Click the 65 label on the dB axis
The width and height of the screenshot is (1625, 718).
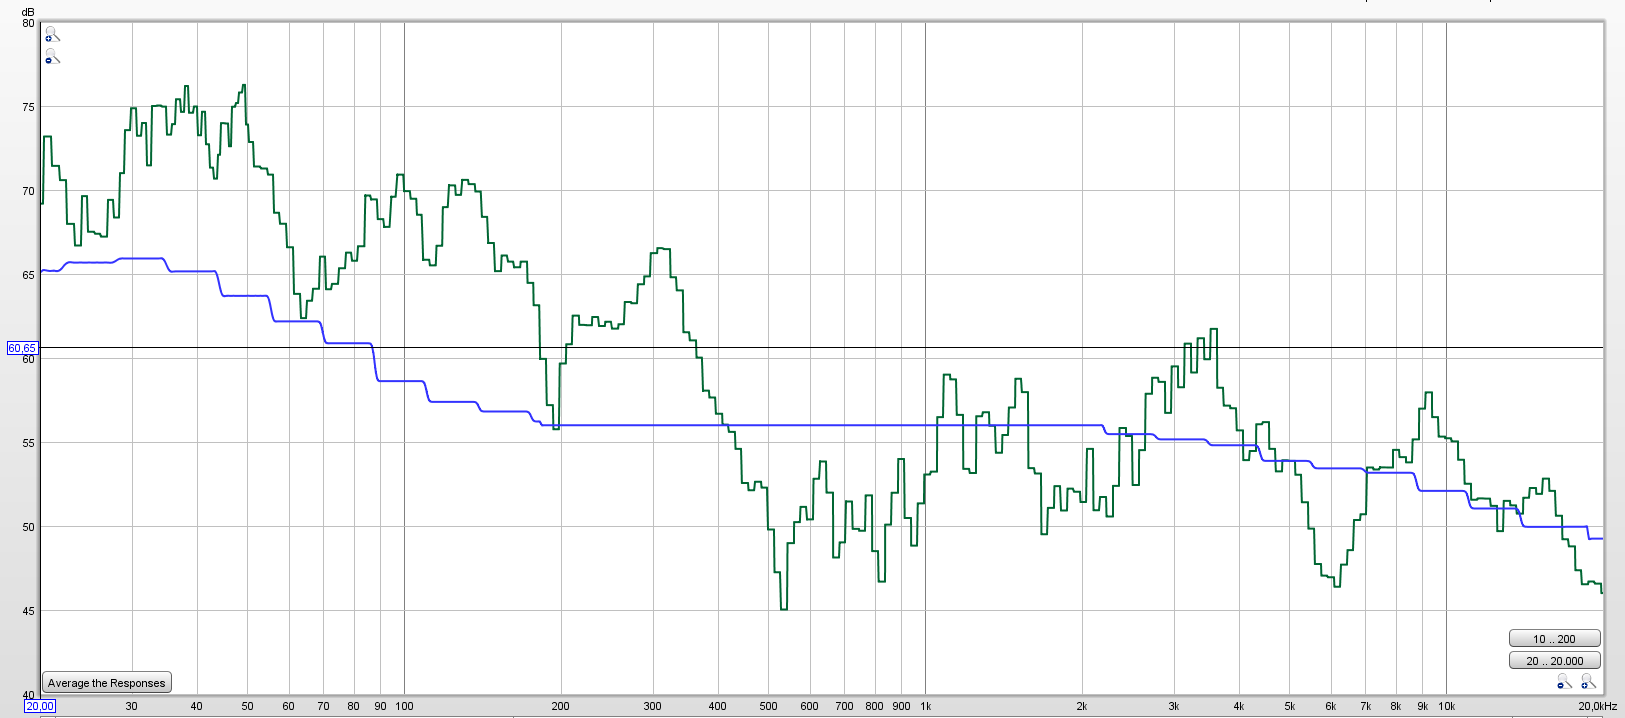pyautogui.click(x=28, y=275)
